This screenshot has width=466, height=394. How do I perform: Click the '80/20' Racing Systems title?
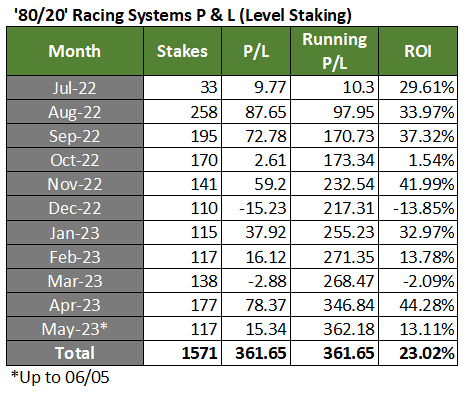(183, 15)
